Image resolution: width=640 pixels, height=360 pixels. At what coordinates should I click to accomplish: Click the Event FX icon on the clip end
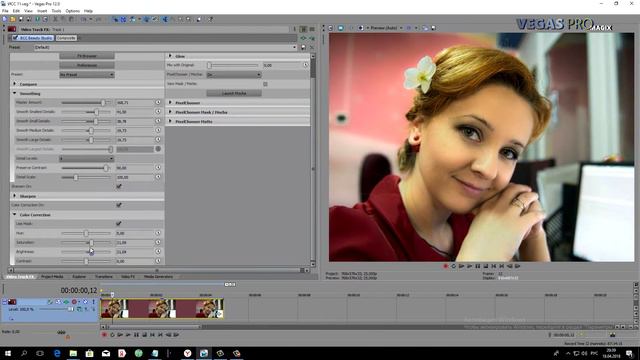(219, 314)
